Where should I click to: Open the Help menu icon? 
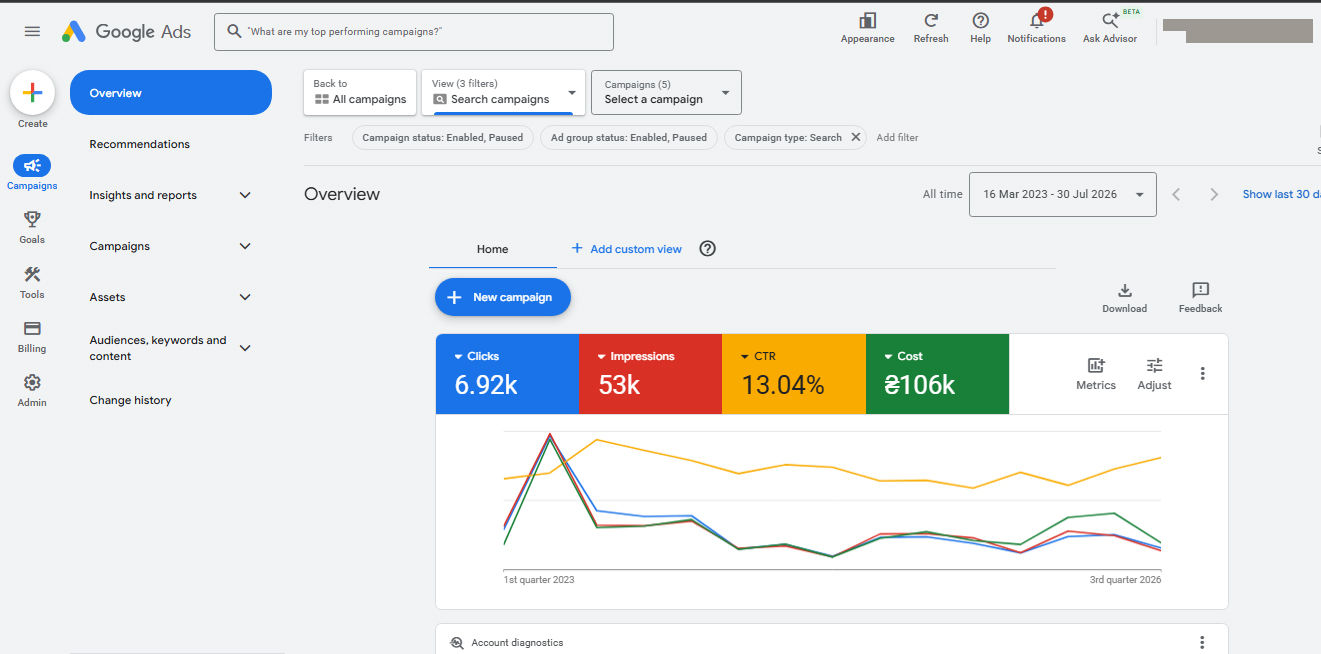click(x=980, y=27)
